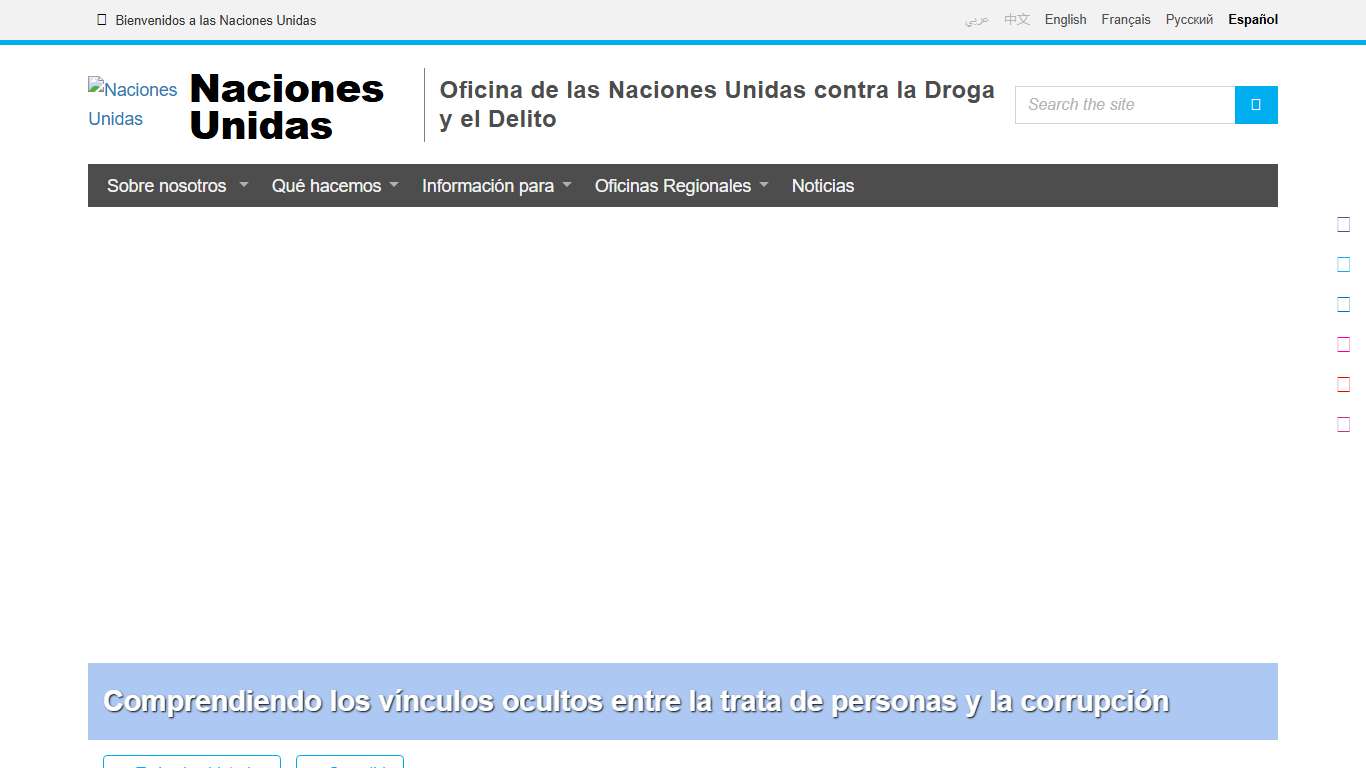Switch the site language to English
Screen dimensions: 1366x768
[1065, 19]
